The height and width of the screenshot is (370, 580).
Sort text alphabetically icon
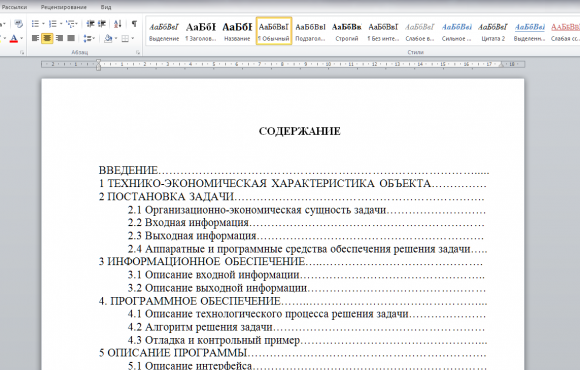pos(118,24)
